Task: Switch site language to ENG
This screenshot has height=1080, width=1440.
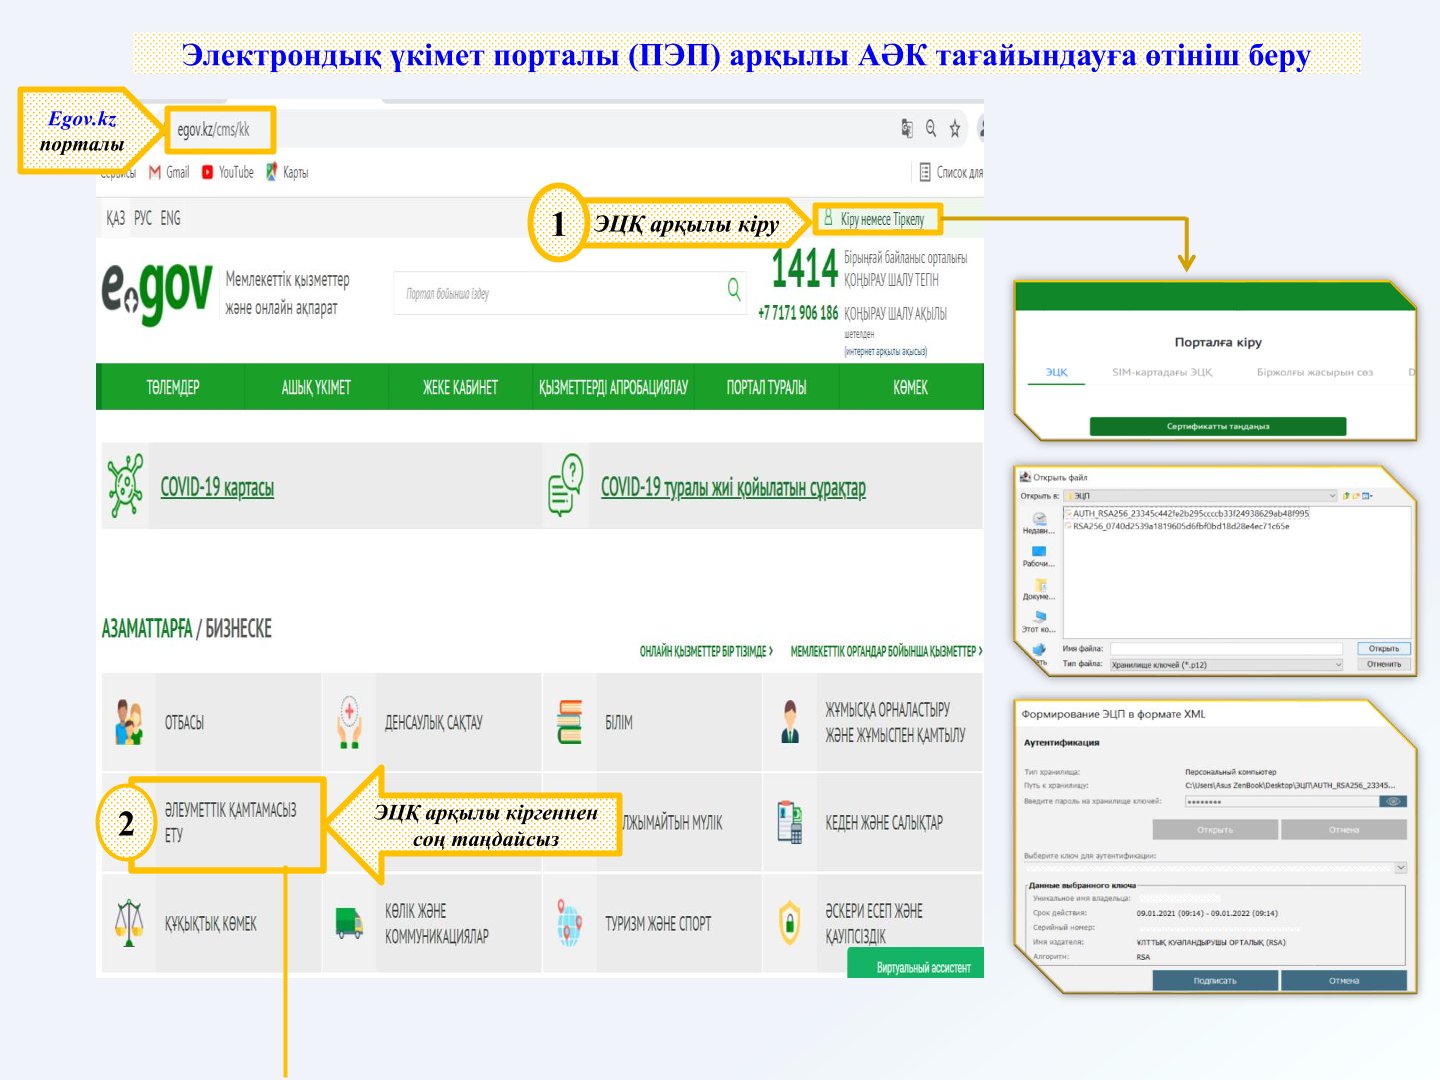Action: coord(171,218)
